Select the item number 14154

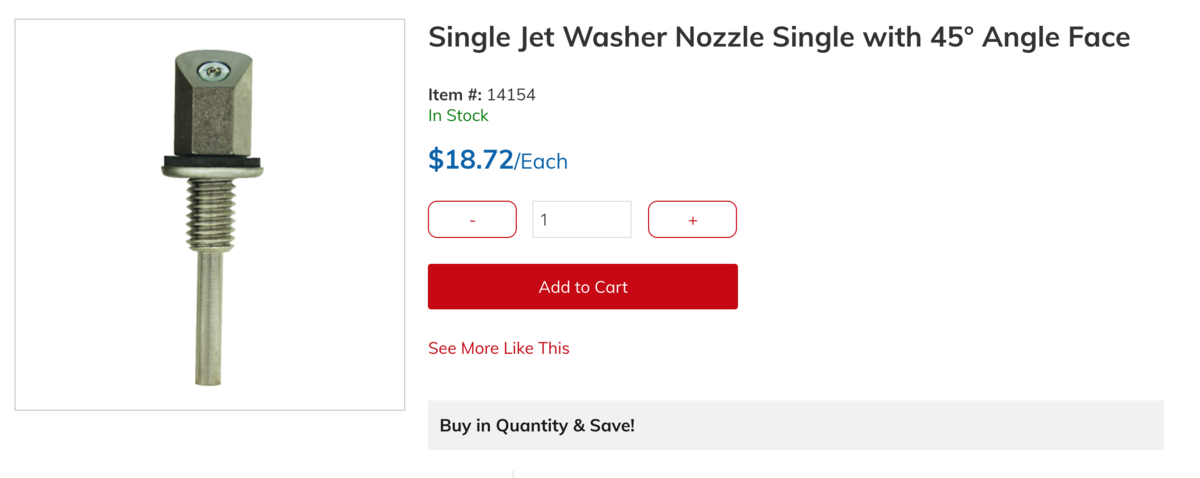coord(511,95)
